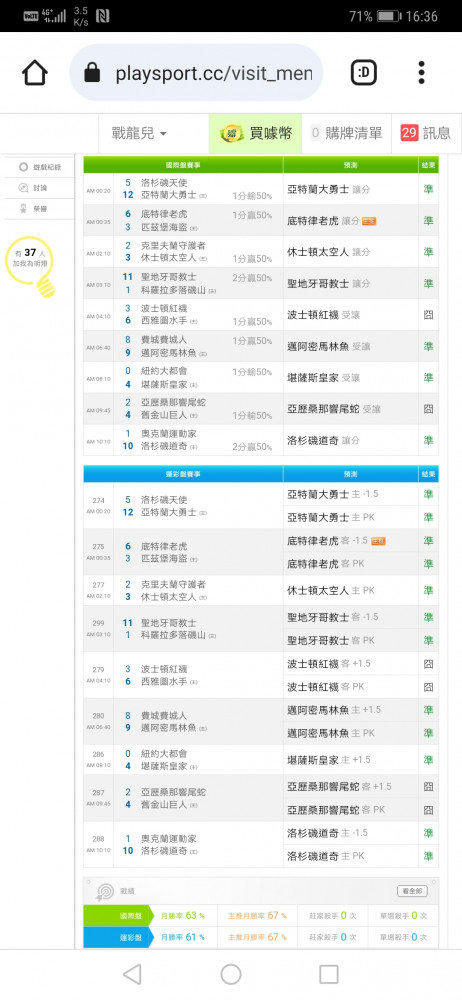Click 洛杉磯天使 in the 國際盤 table

point(163,182)
